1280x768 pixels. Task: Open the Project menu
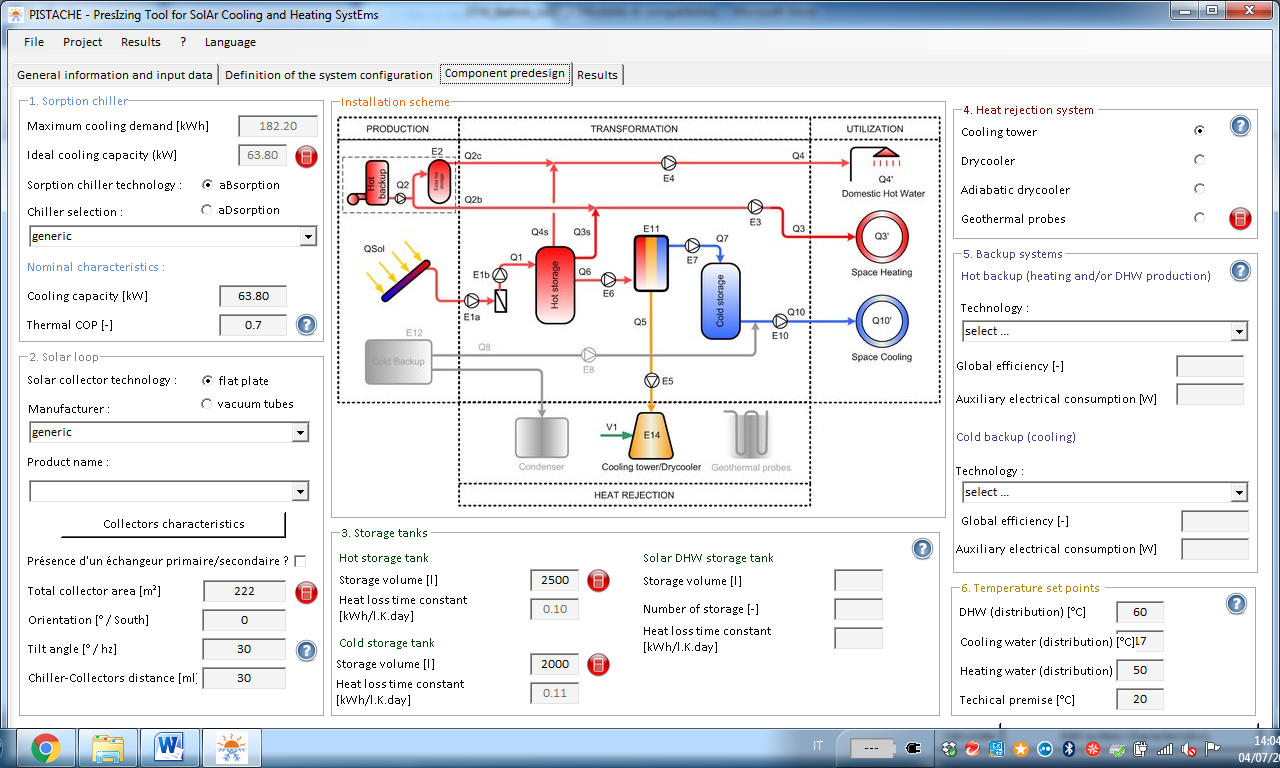(x=82, y=42)
